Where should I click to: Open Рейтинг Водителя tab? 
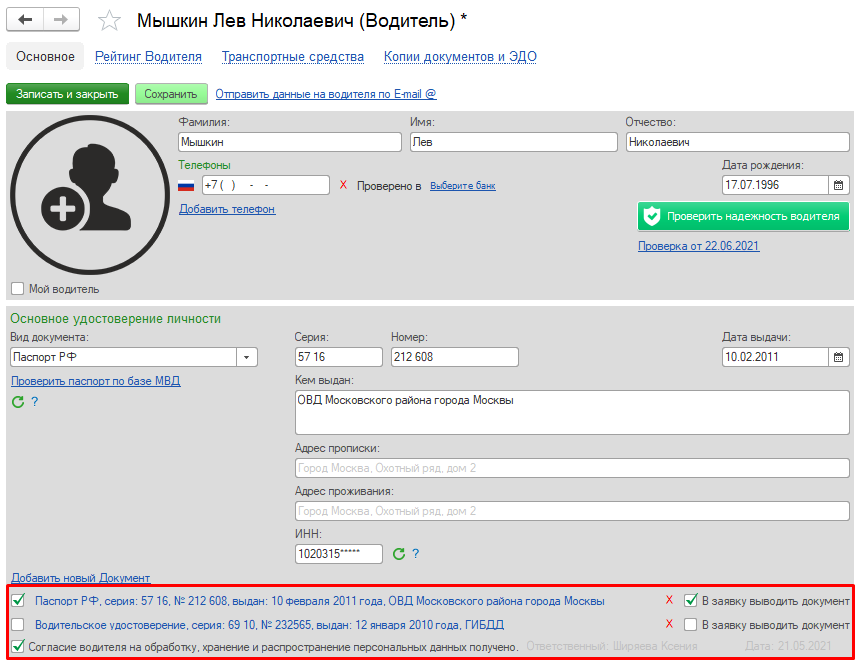(148, 57)
